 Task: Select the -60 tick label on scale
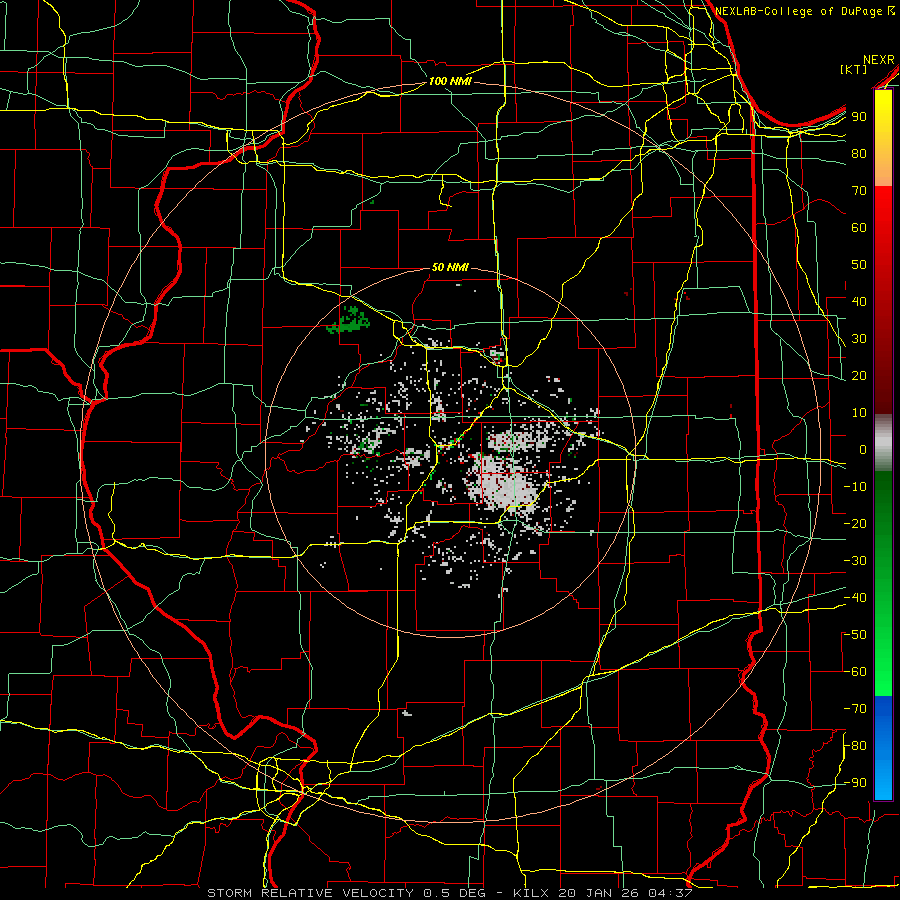click(855, 672)
